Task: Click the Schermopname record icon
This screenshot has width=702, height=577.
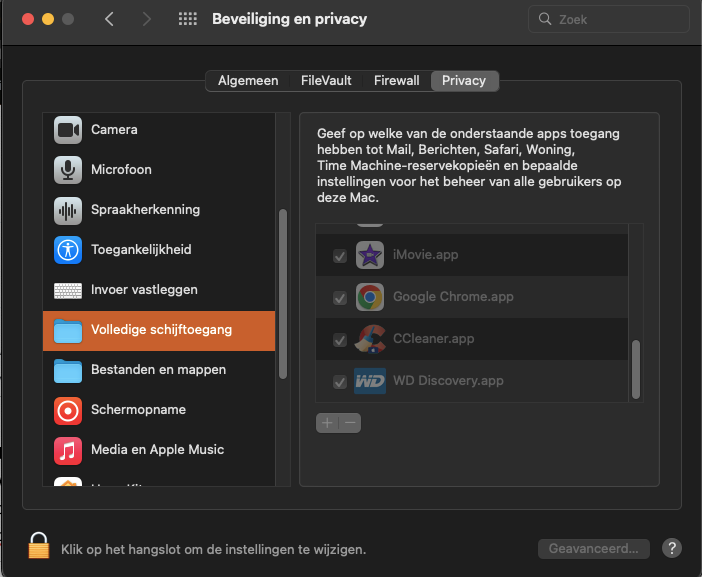Action: pyautogui.click(x=68, y=410)
